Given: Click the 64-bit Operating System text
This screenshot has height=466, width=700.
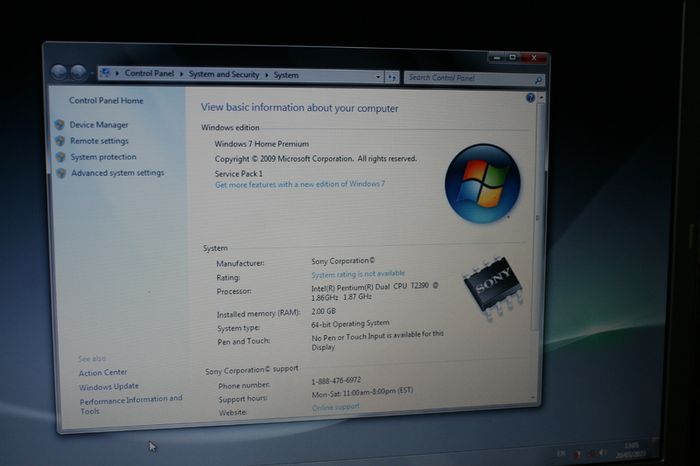Looking at the screenshot, I should click(x=350, y=324).
